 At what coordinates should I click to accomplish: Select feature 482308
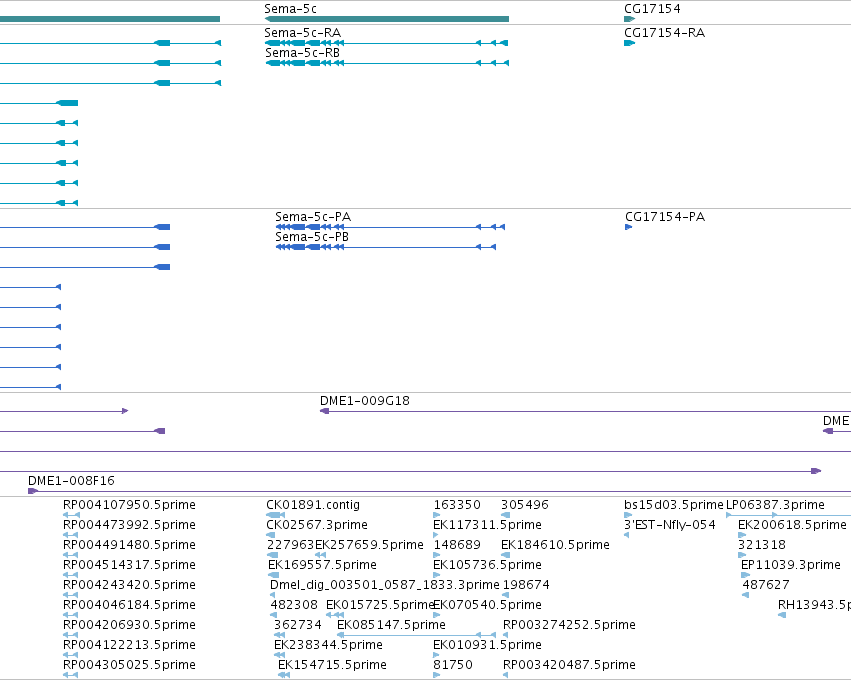[294, 605]
